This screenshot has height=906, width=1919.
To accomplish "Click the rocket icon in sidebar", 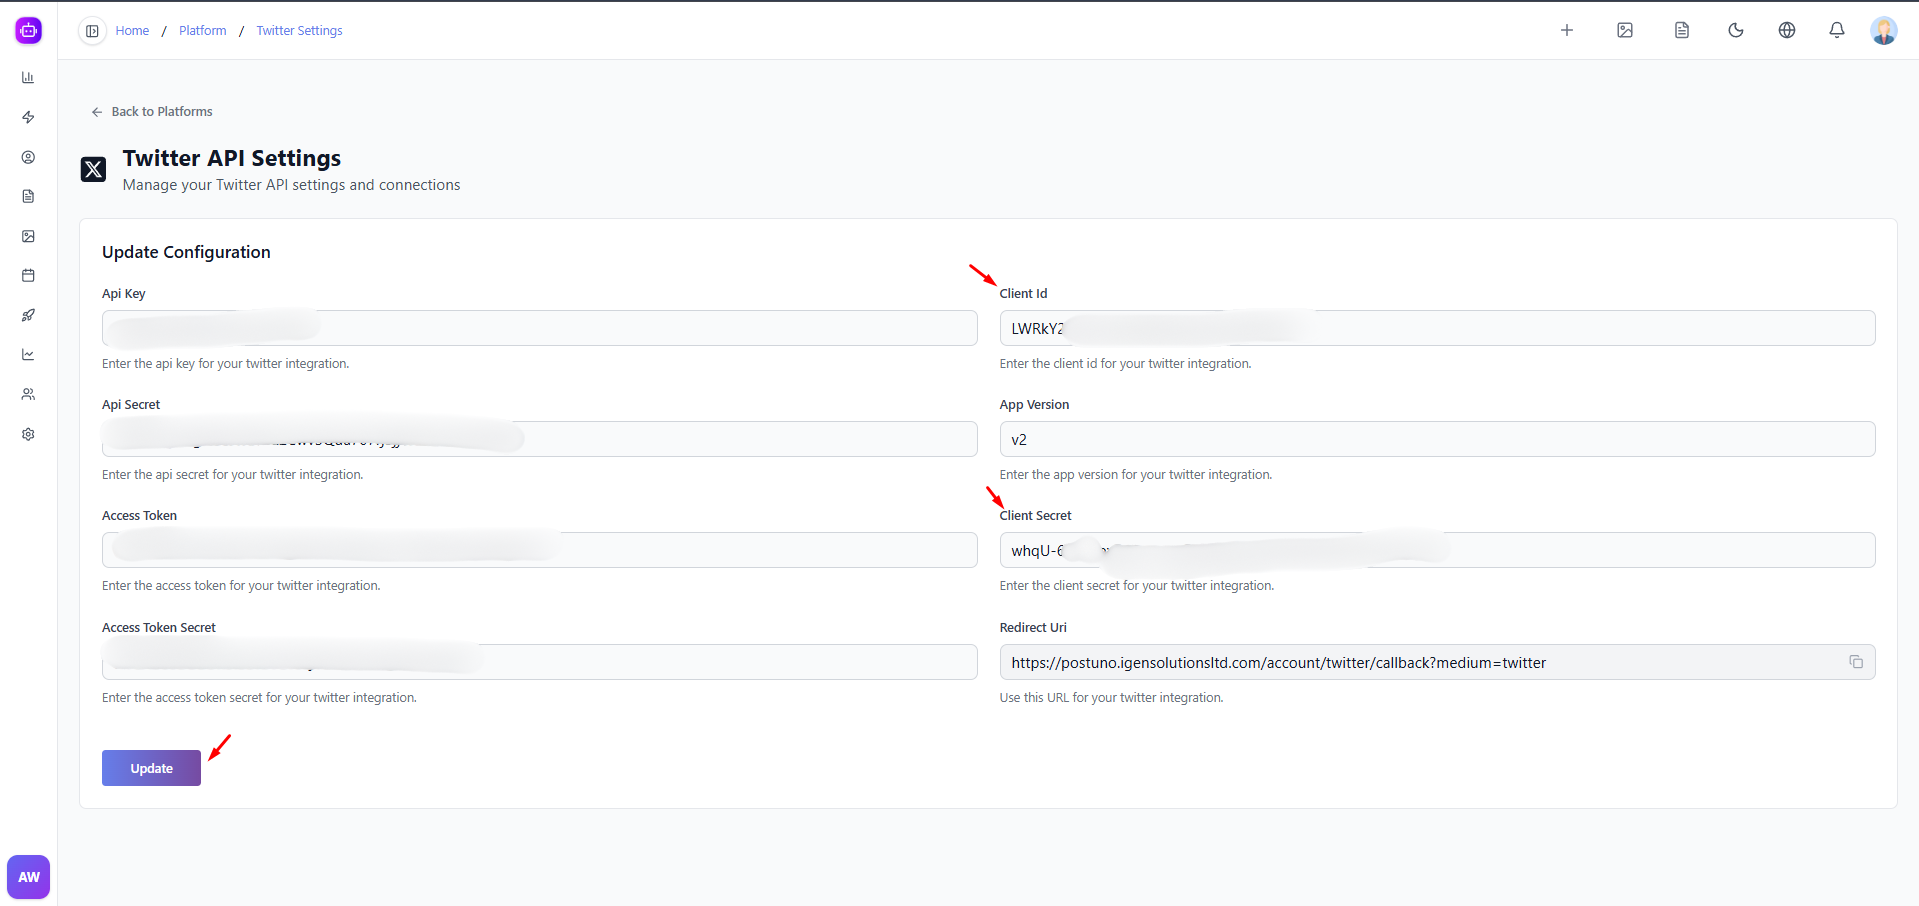I will [28, 315].
